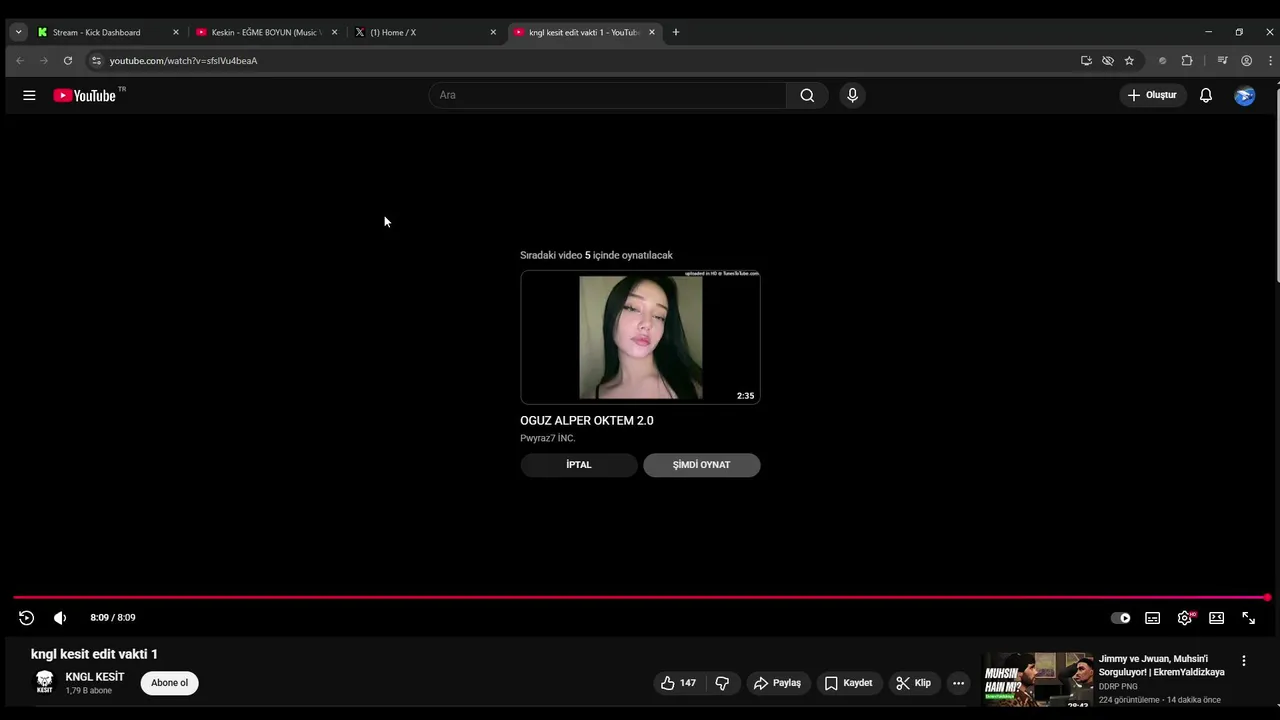This screenshot has width=1280, height=720.
Task: Open the KNGL KESİT channel avatar
Action: (x=44, y=683)
